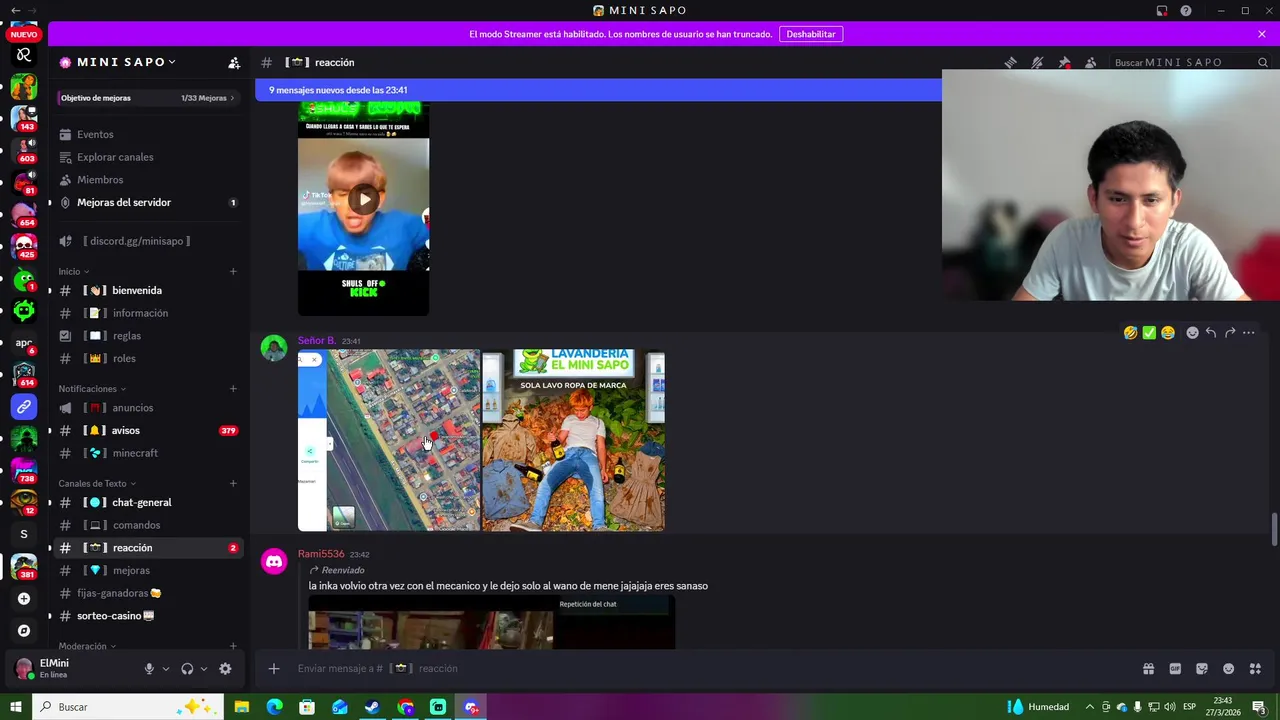React with the green checkmark emoji
1280x720 pixels.
[1149, 333]
